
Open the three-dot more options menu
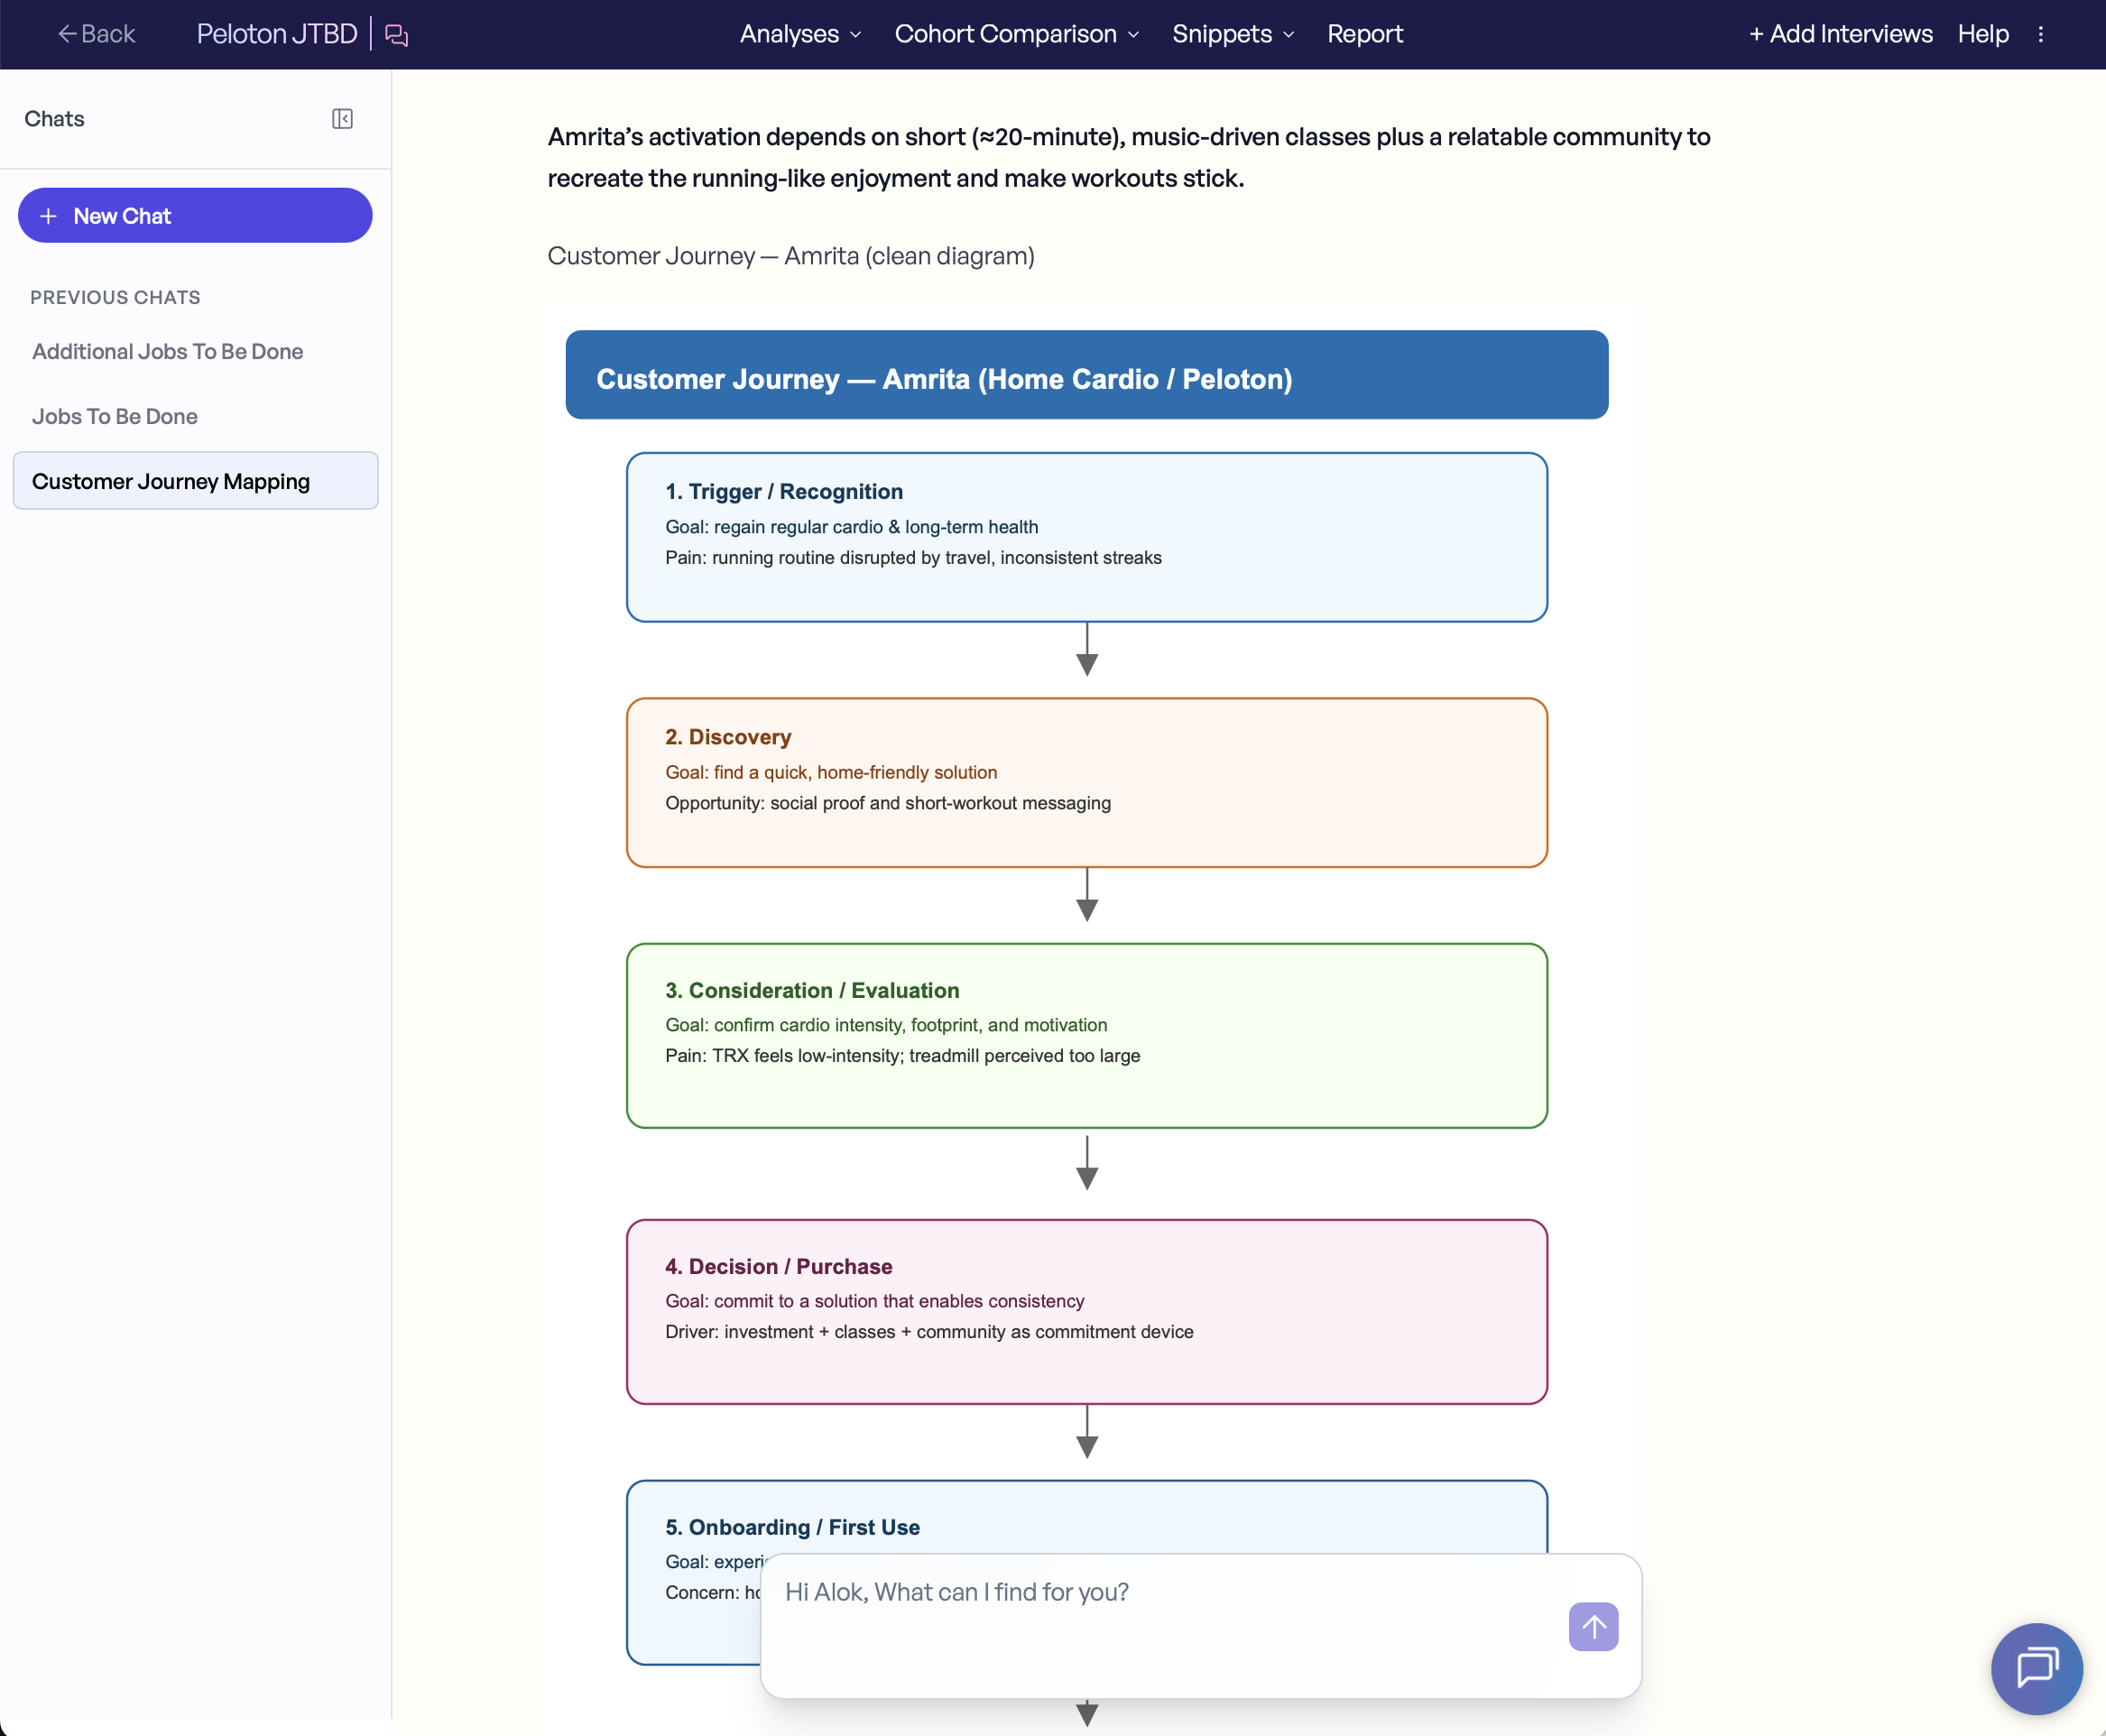pyautogui.click(x=2041, y=34)
